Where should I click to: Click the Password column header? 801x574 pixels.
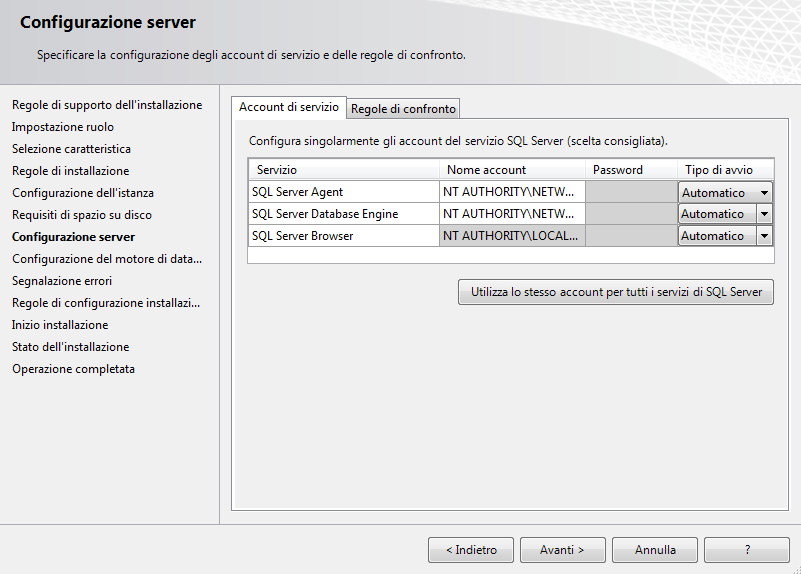coord(631,170)
